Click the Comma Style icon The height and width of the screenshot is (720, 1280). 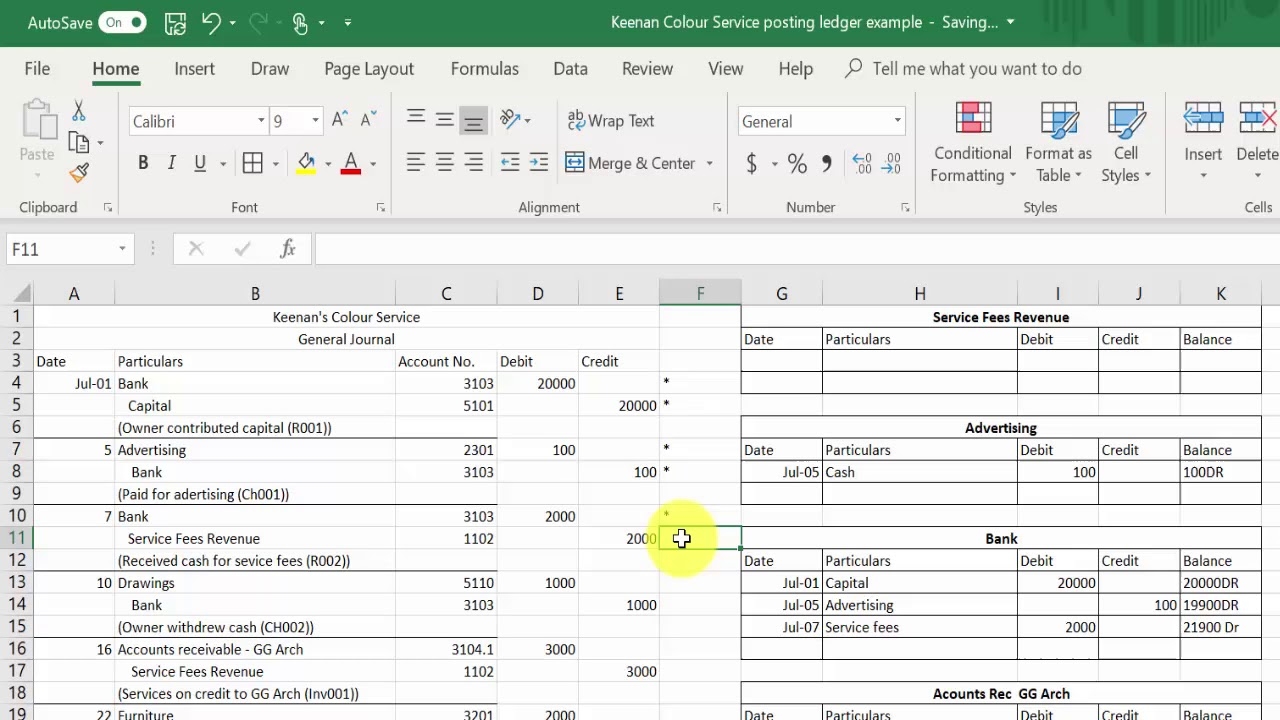[x=824, y=163]
